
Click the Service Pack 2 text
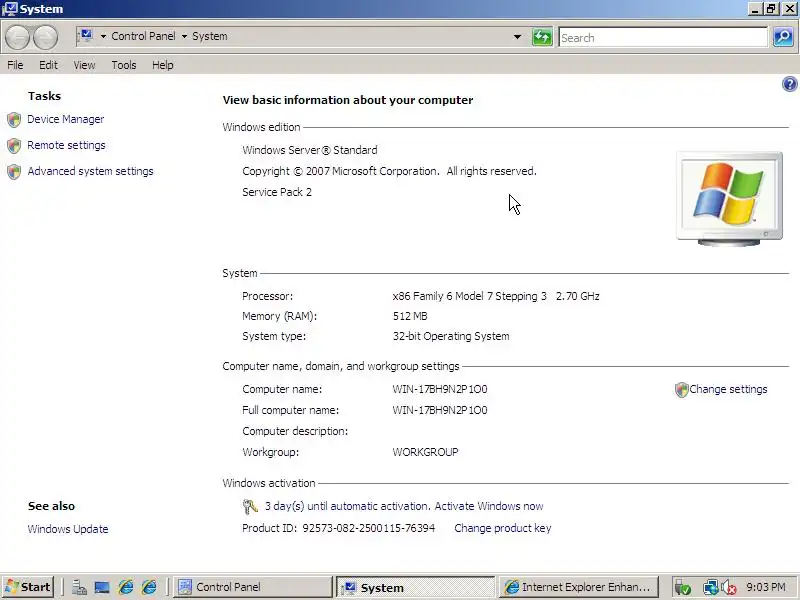tap(277, 192)
